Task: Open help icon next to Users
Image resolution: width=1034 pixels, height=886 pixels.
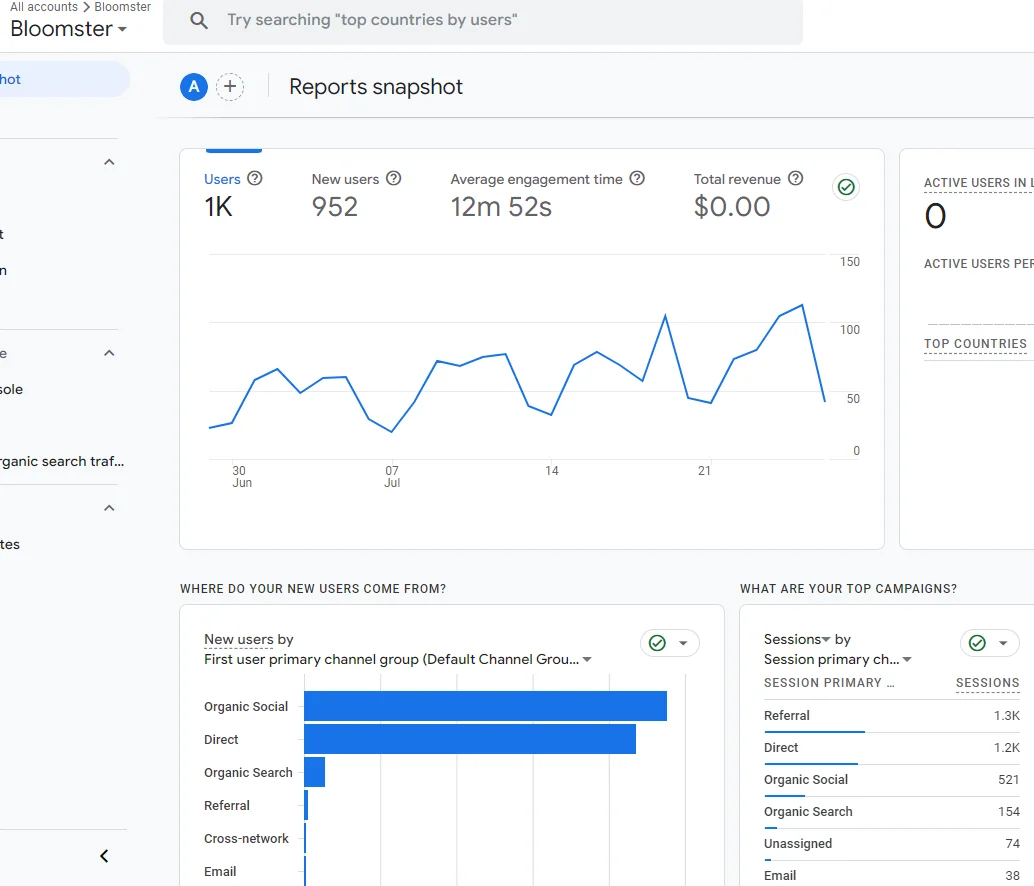Action: point(255,179)
